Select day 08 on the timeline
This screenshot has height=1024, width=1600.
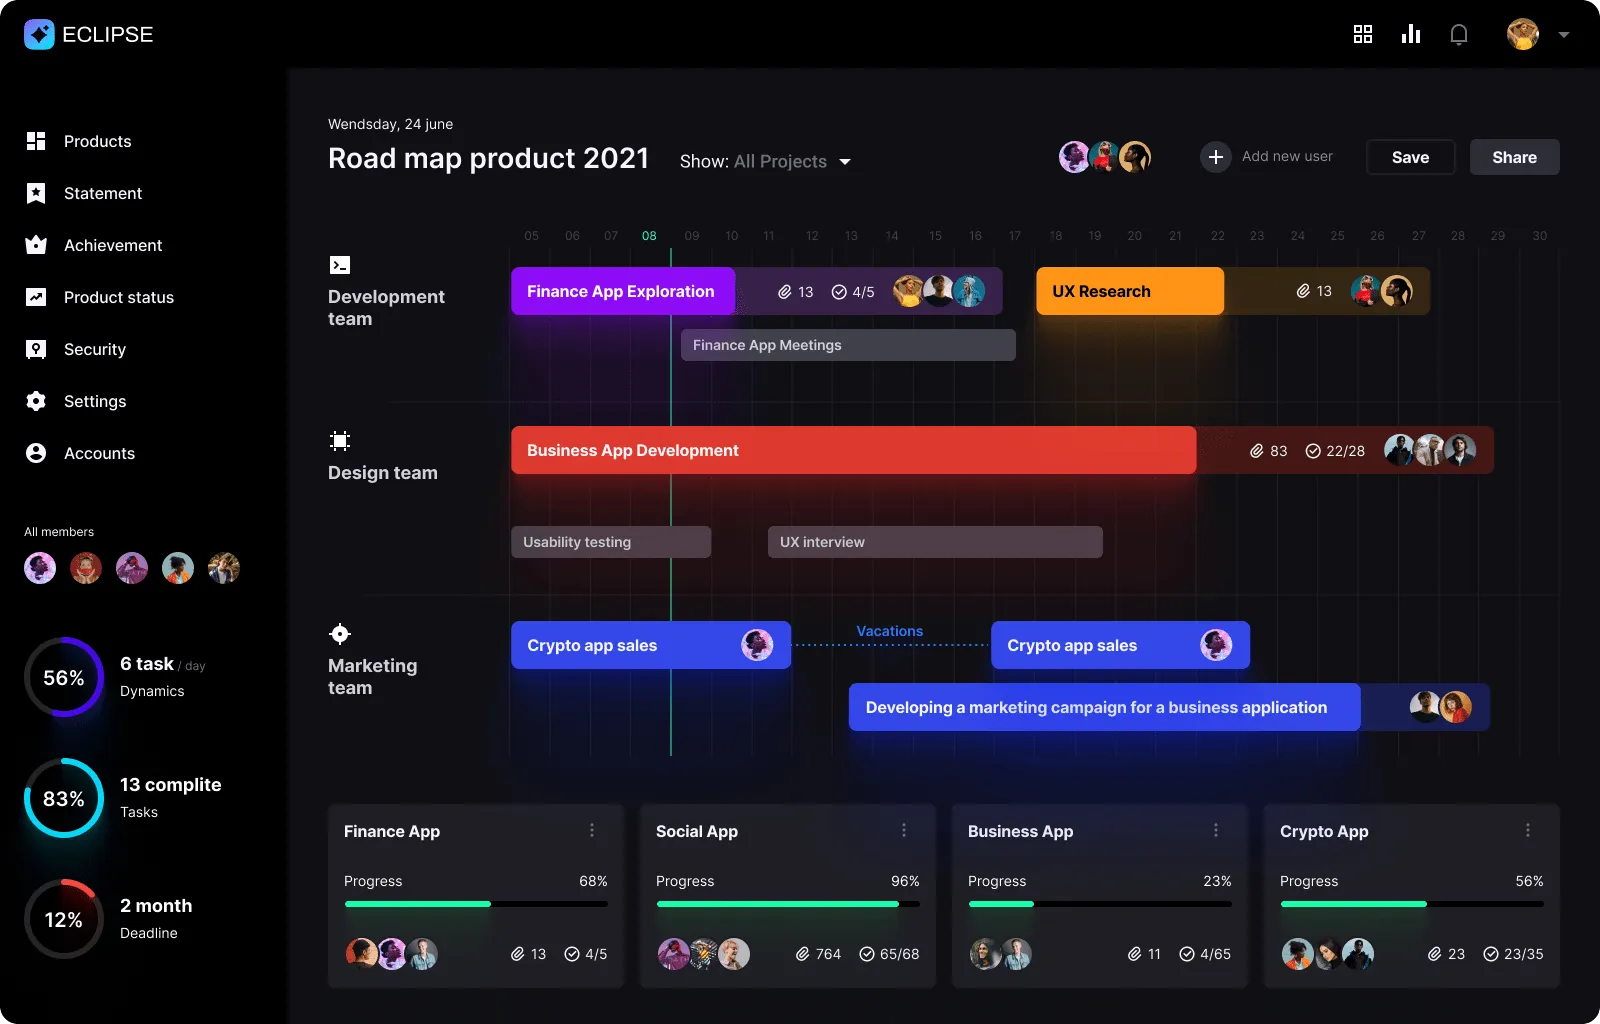649,236
